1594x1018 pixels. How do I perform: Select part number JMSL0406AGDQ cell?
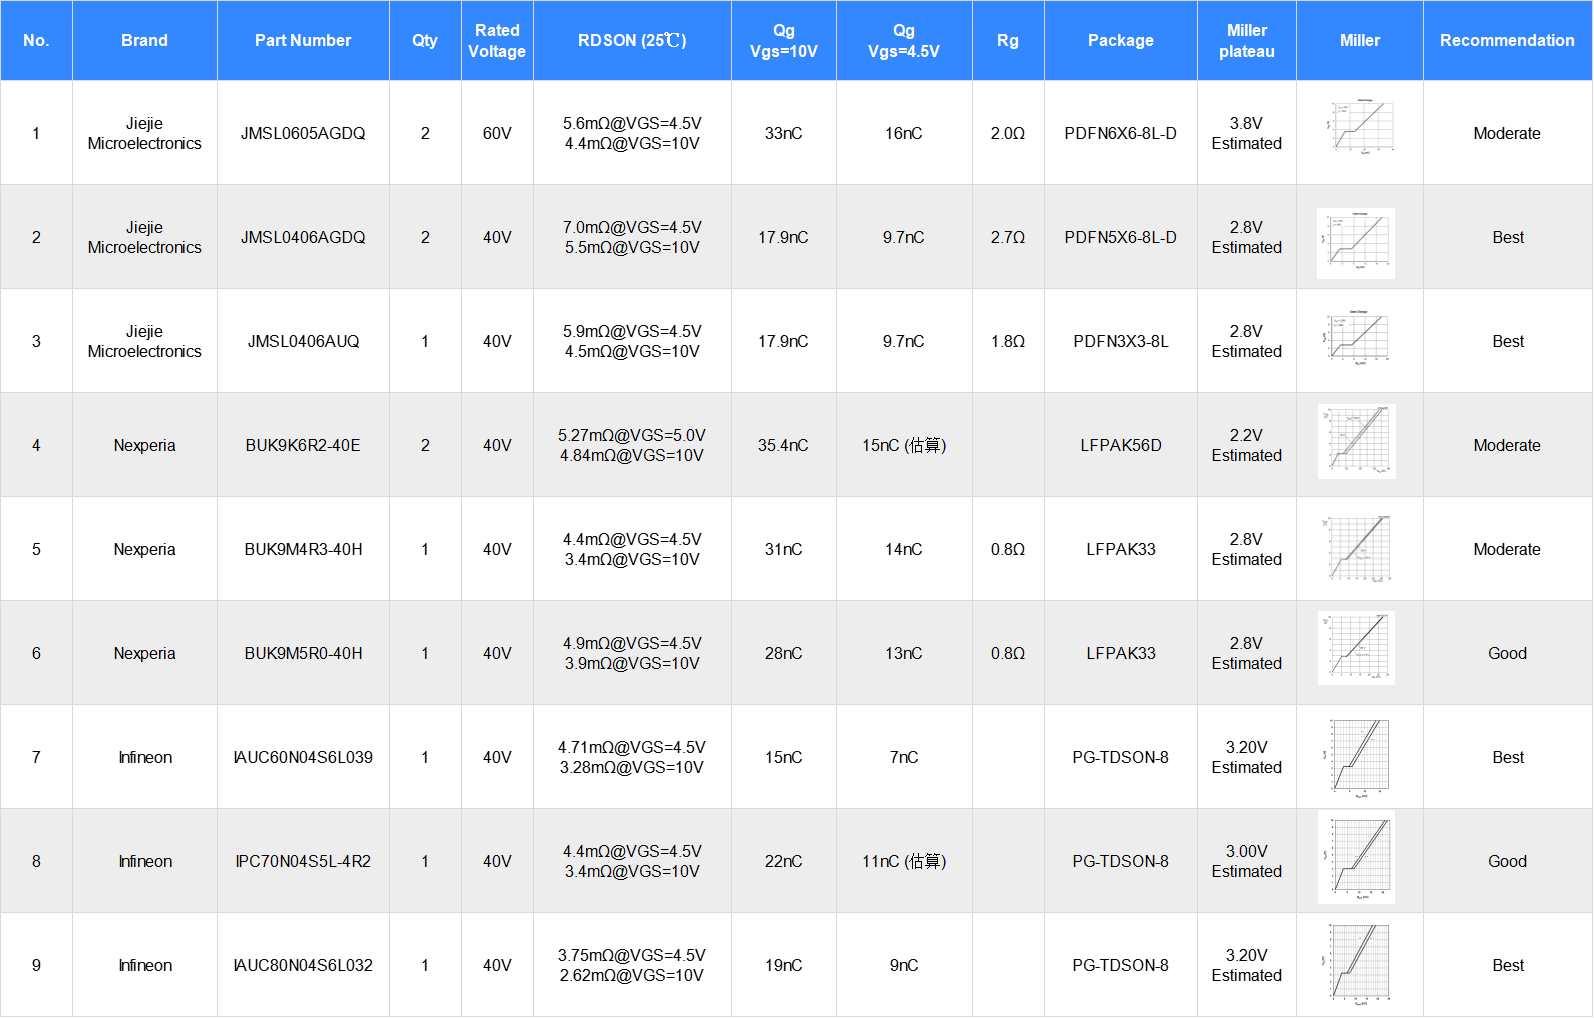[303, 237]
